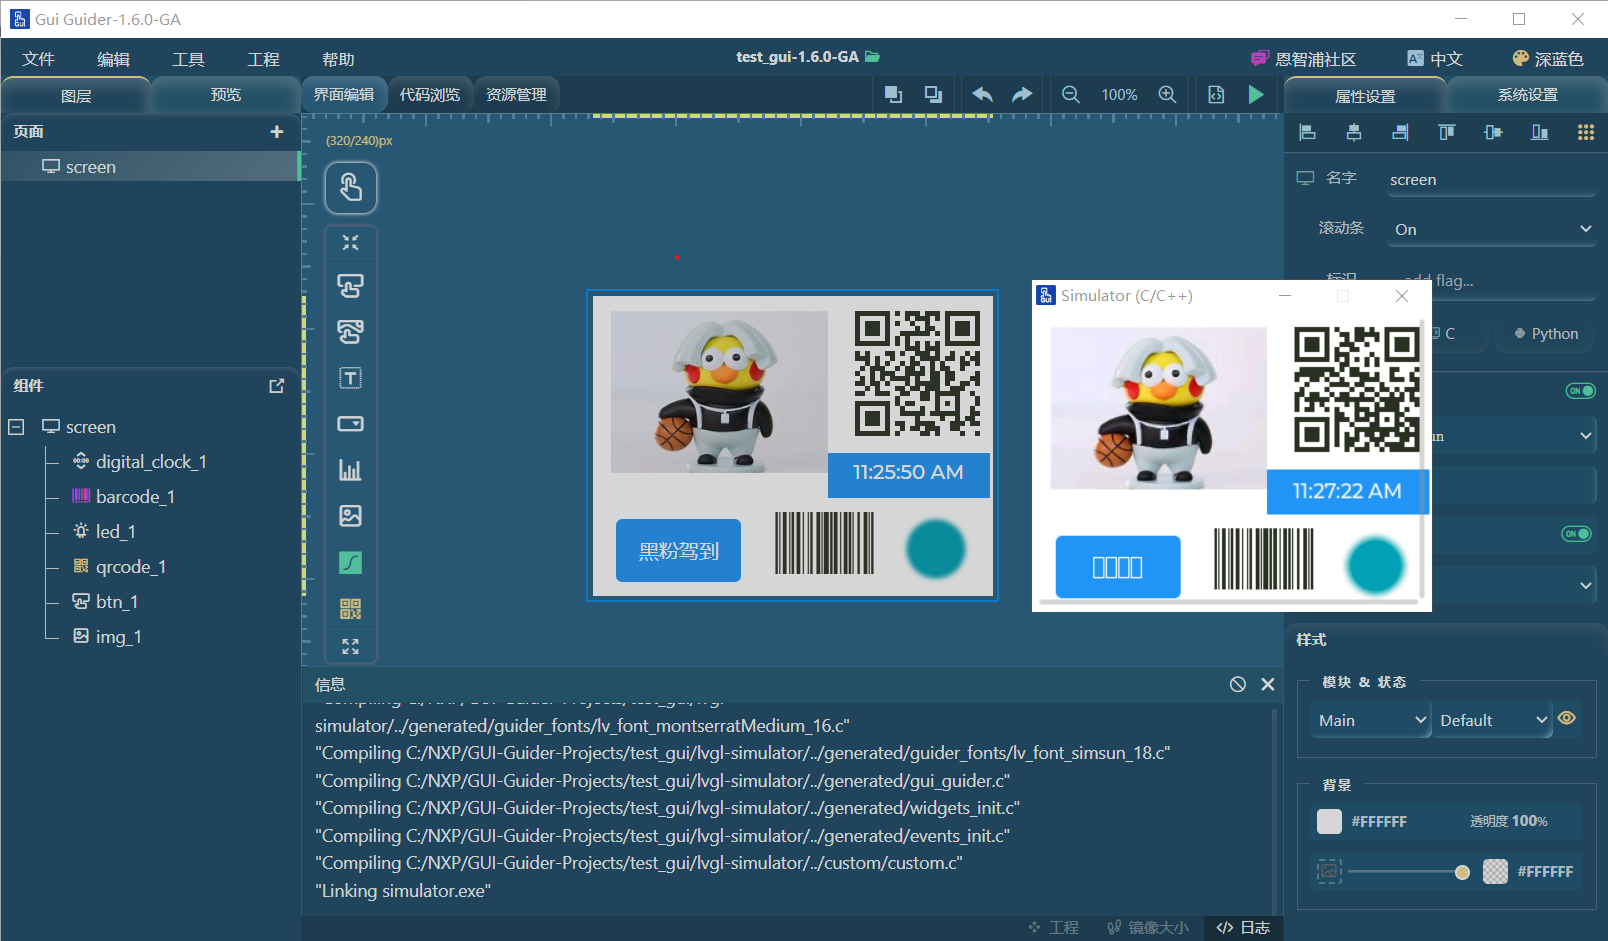
Task: Align widgets to the bottom edge
Action: [x=1540, y=132]
